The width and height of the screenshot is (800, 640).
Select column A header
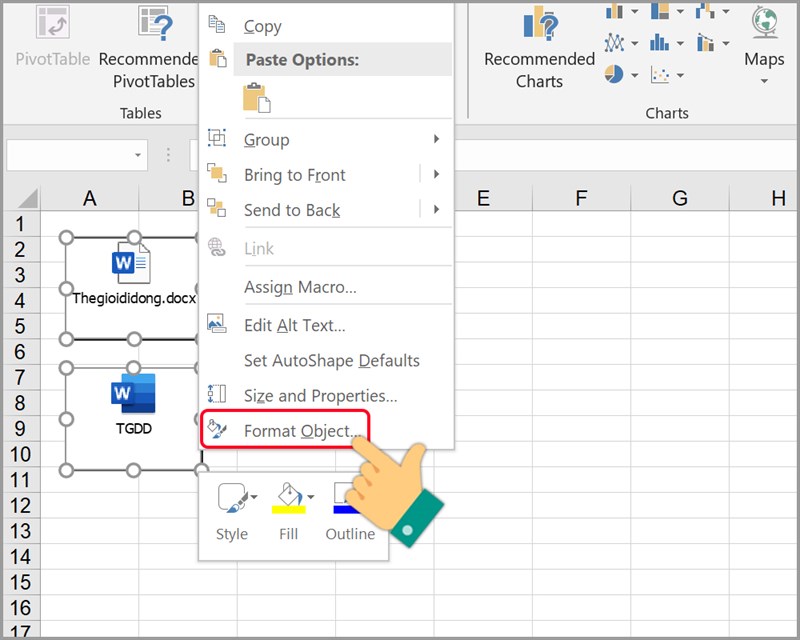(90, 198)
